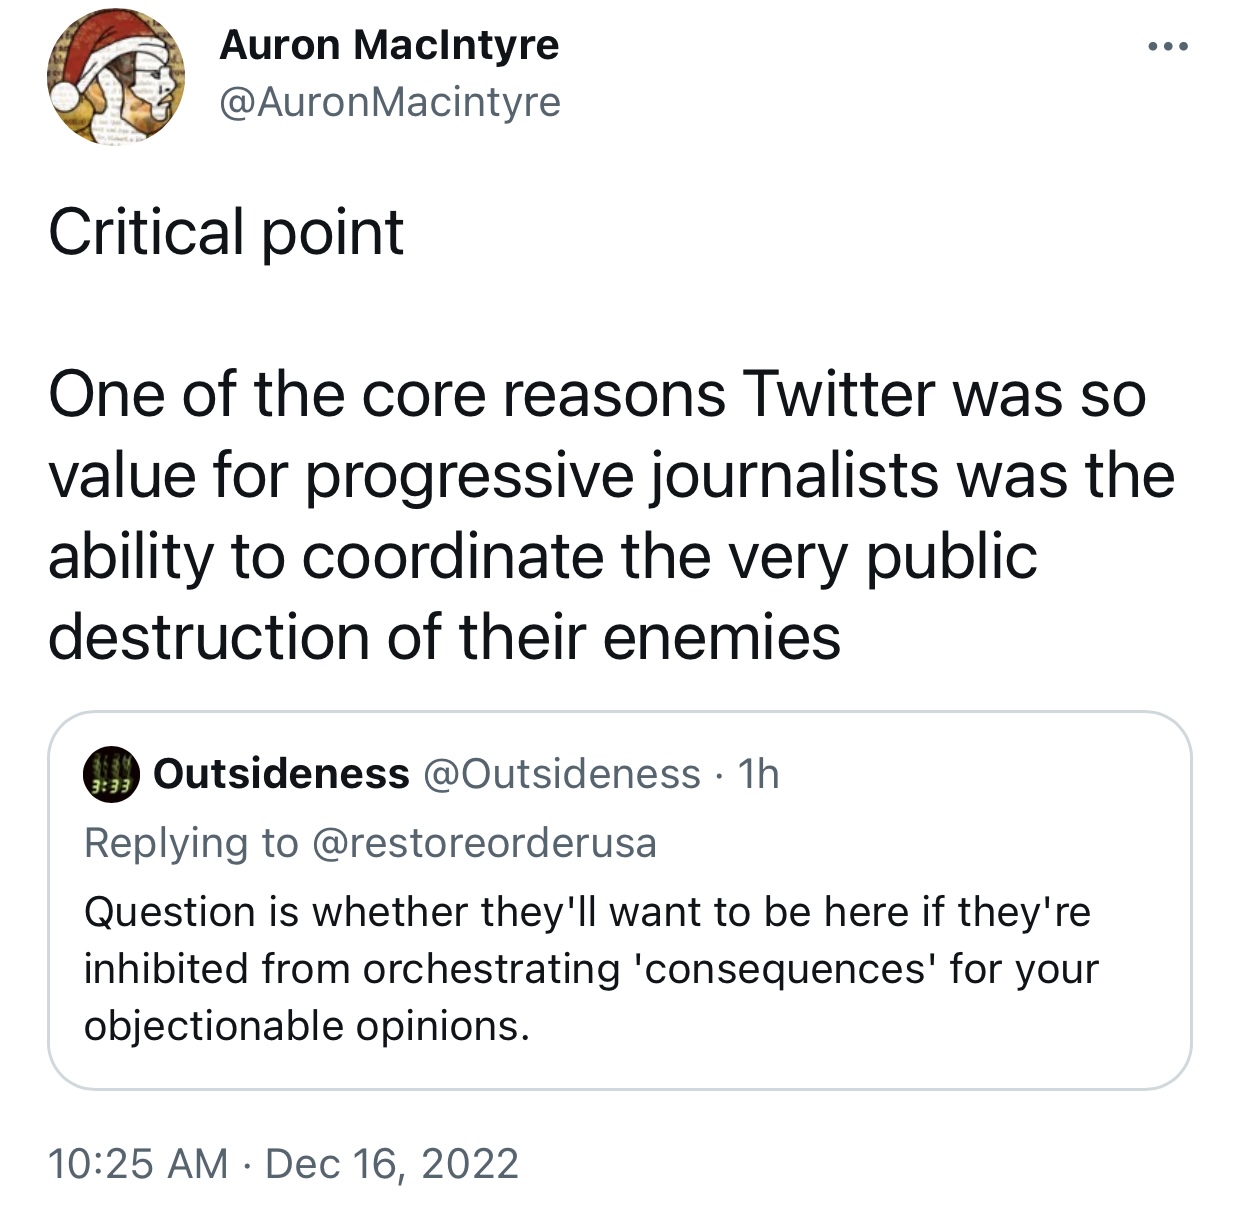Click "destruction of their enemies" tweet line

[444, 636]
